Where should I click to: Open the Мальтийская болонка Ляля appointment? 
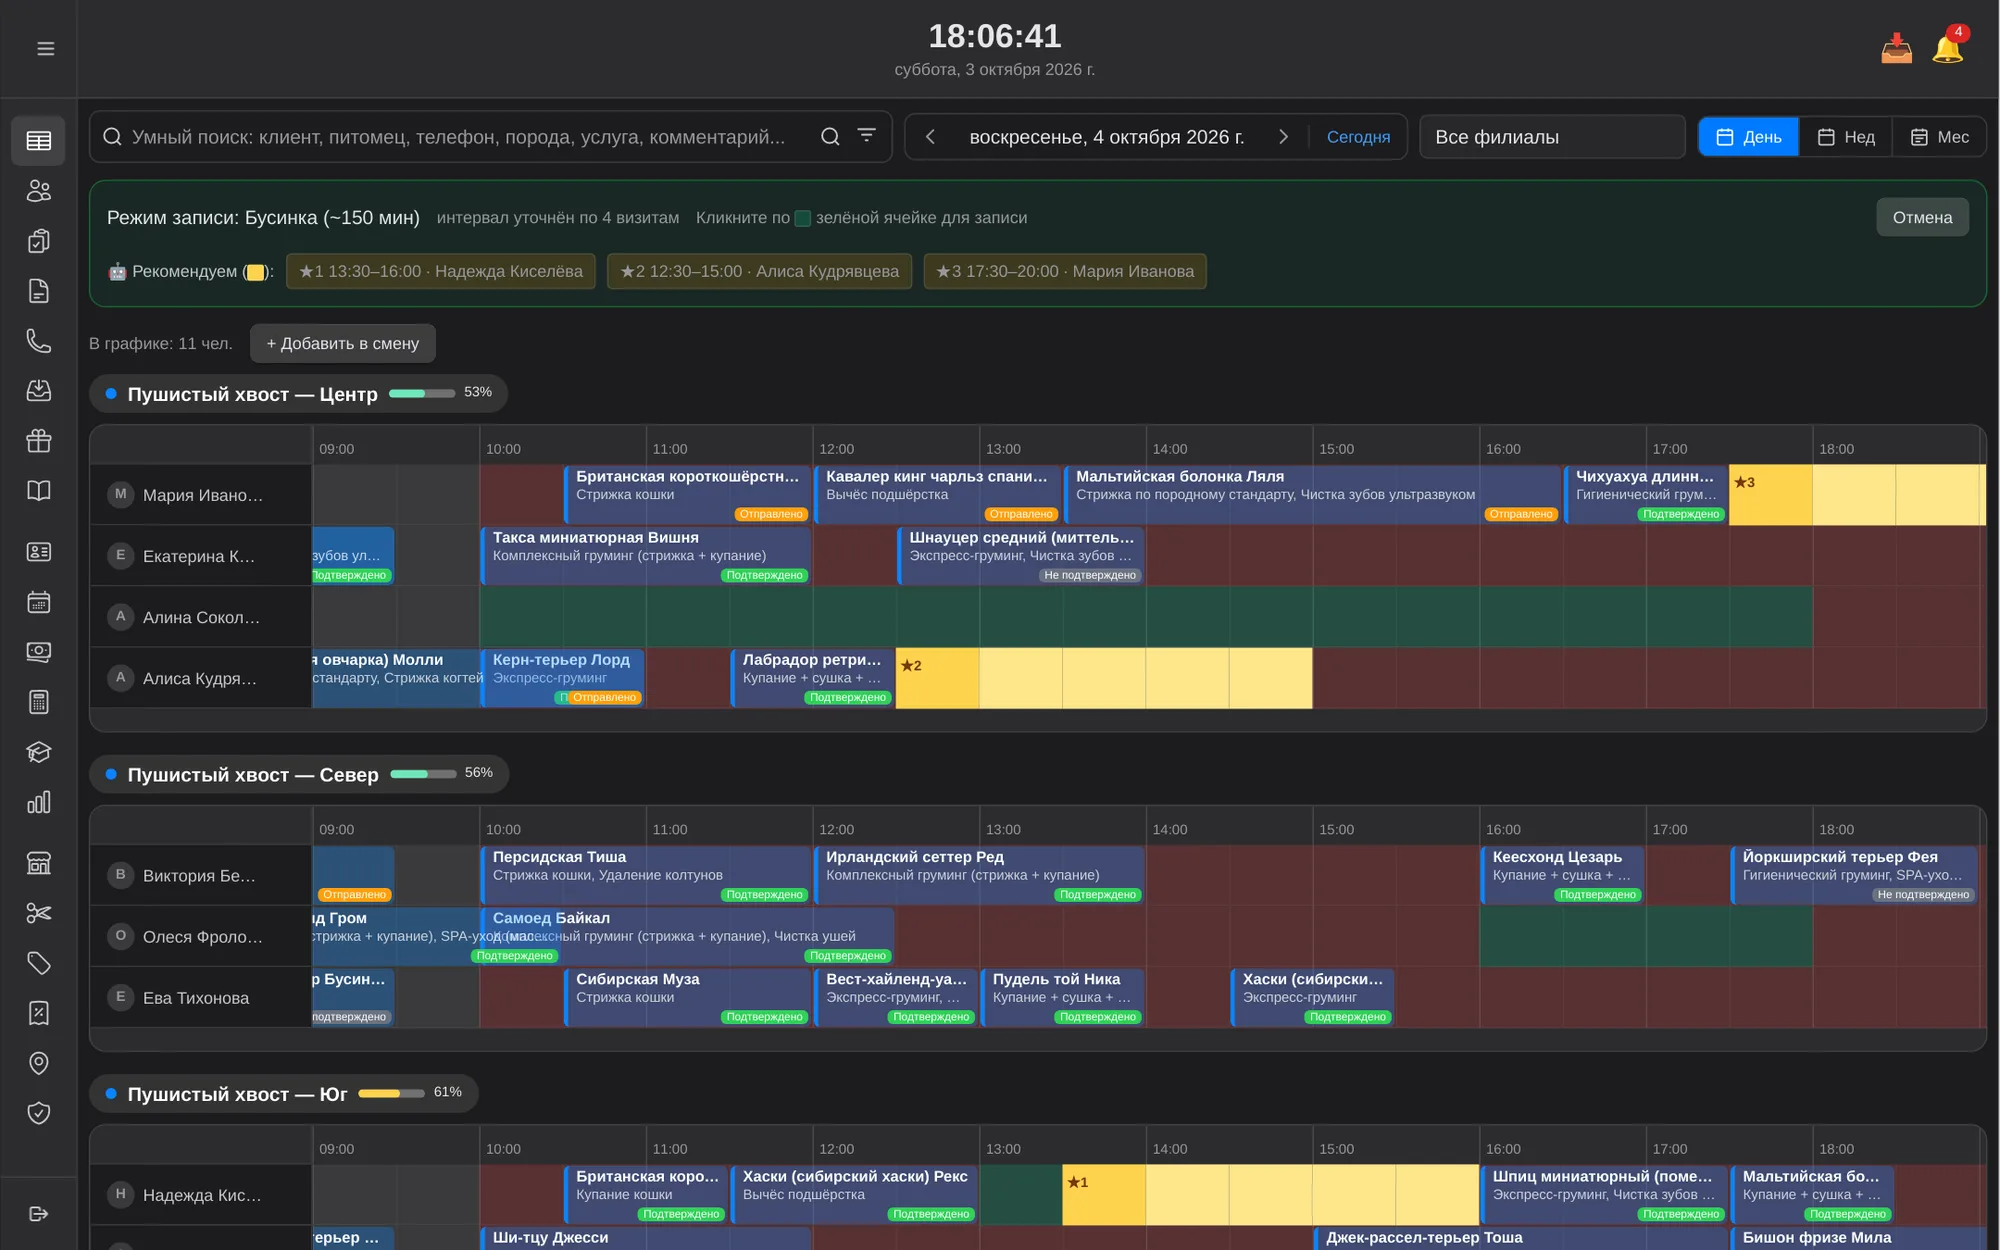tap(1312, 495)
